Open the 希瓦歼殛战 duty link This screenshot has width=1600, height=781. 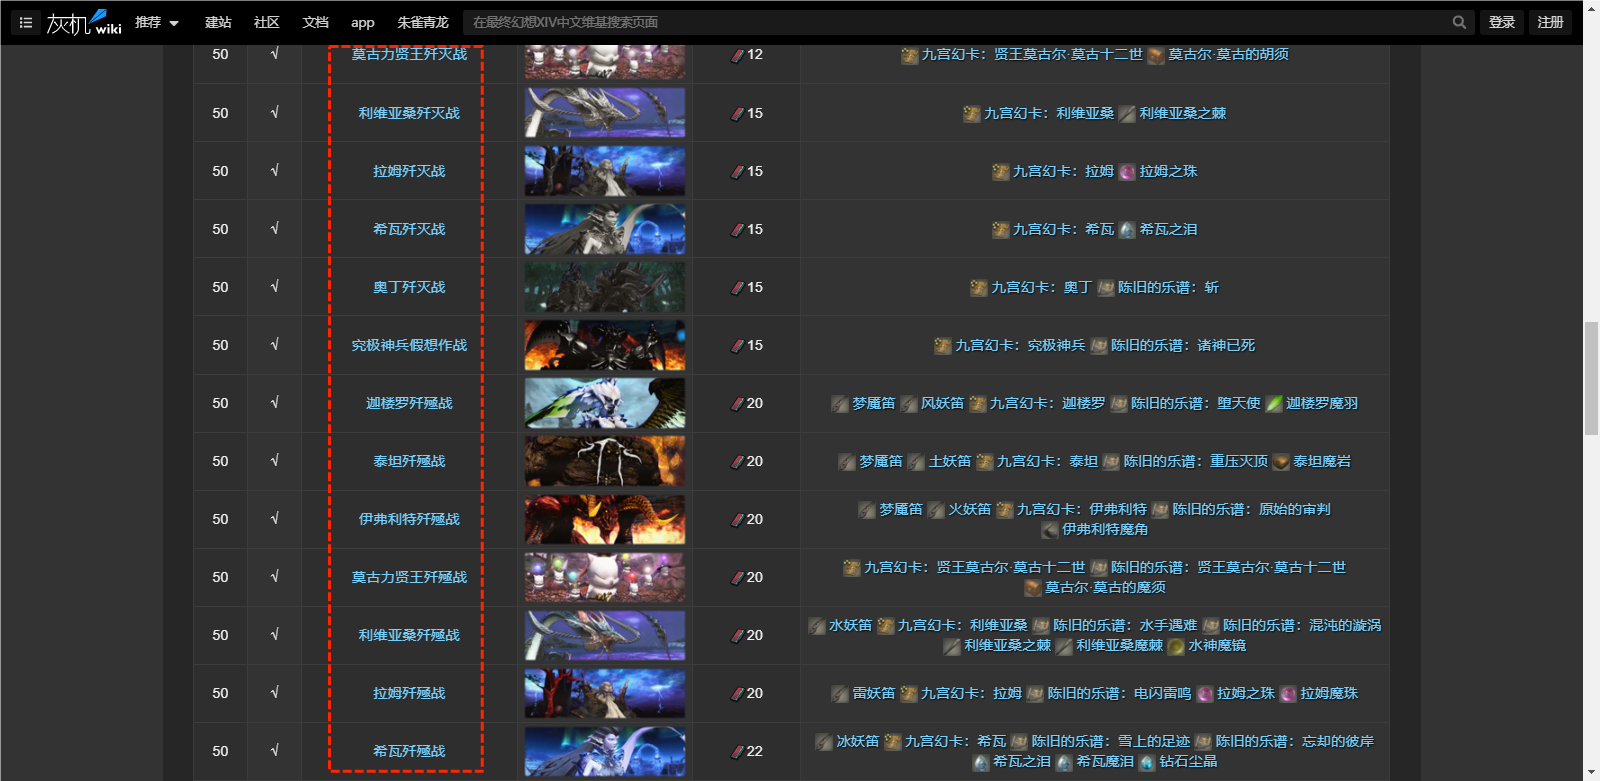click(409, 752)
